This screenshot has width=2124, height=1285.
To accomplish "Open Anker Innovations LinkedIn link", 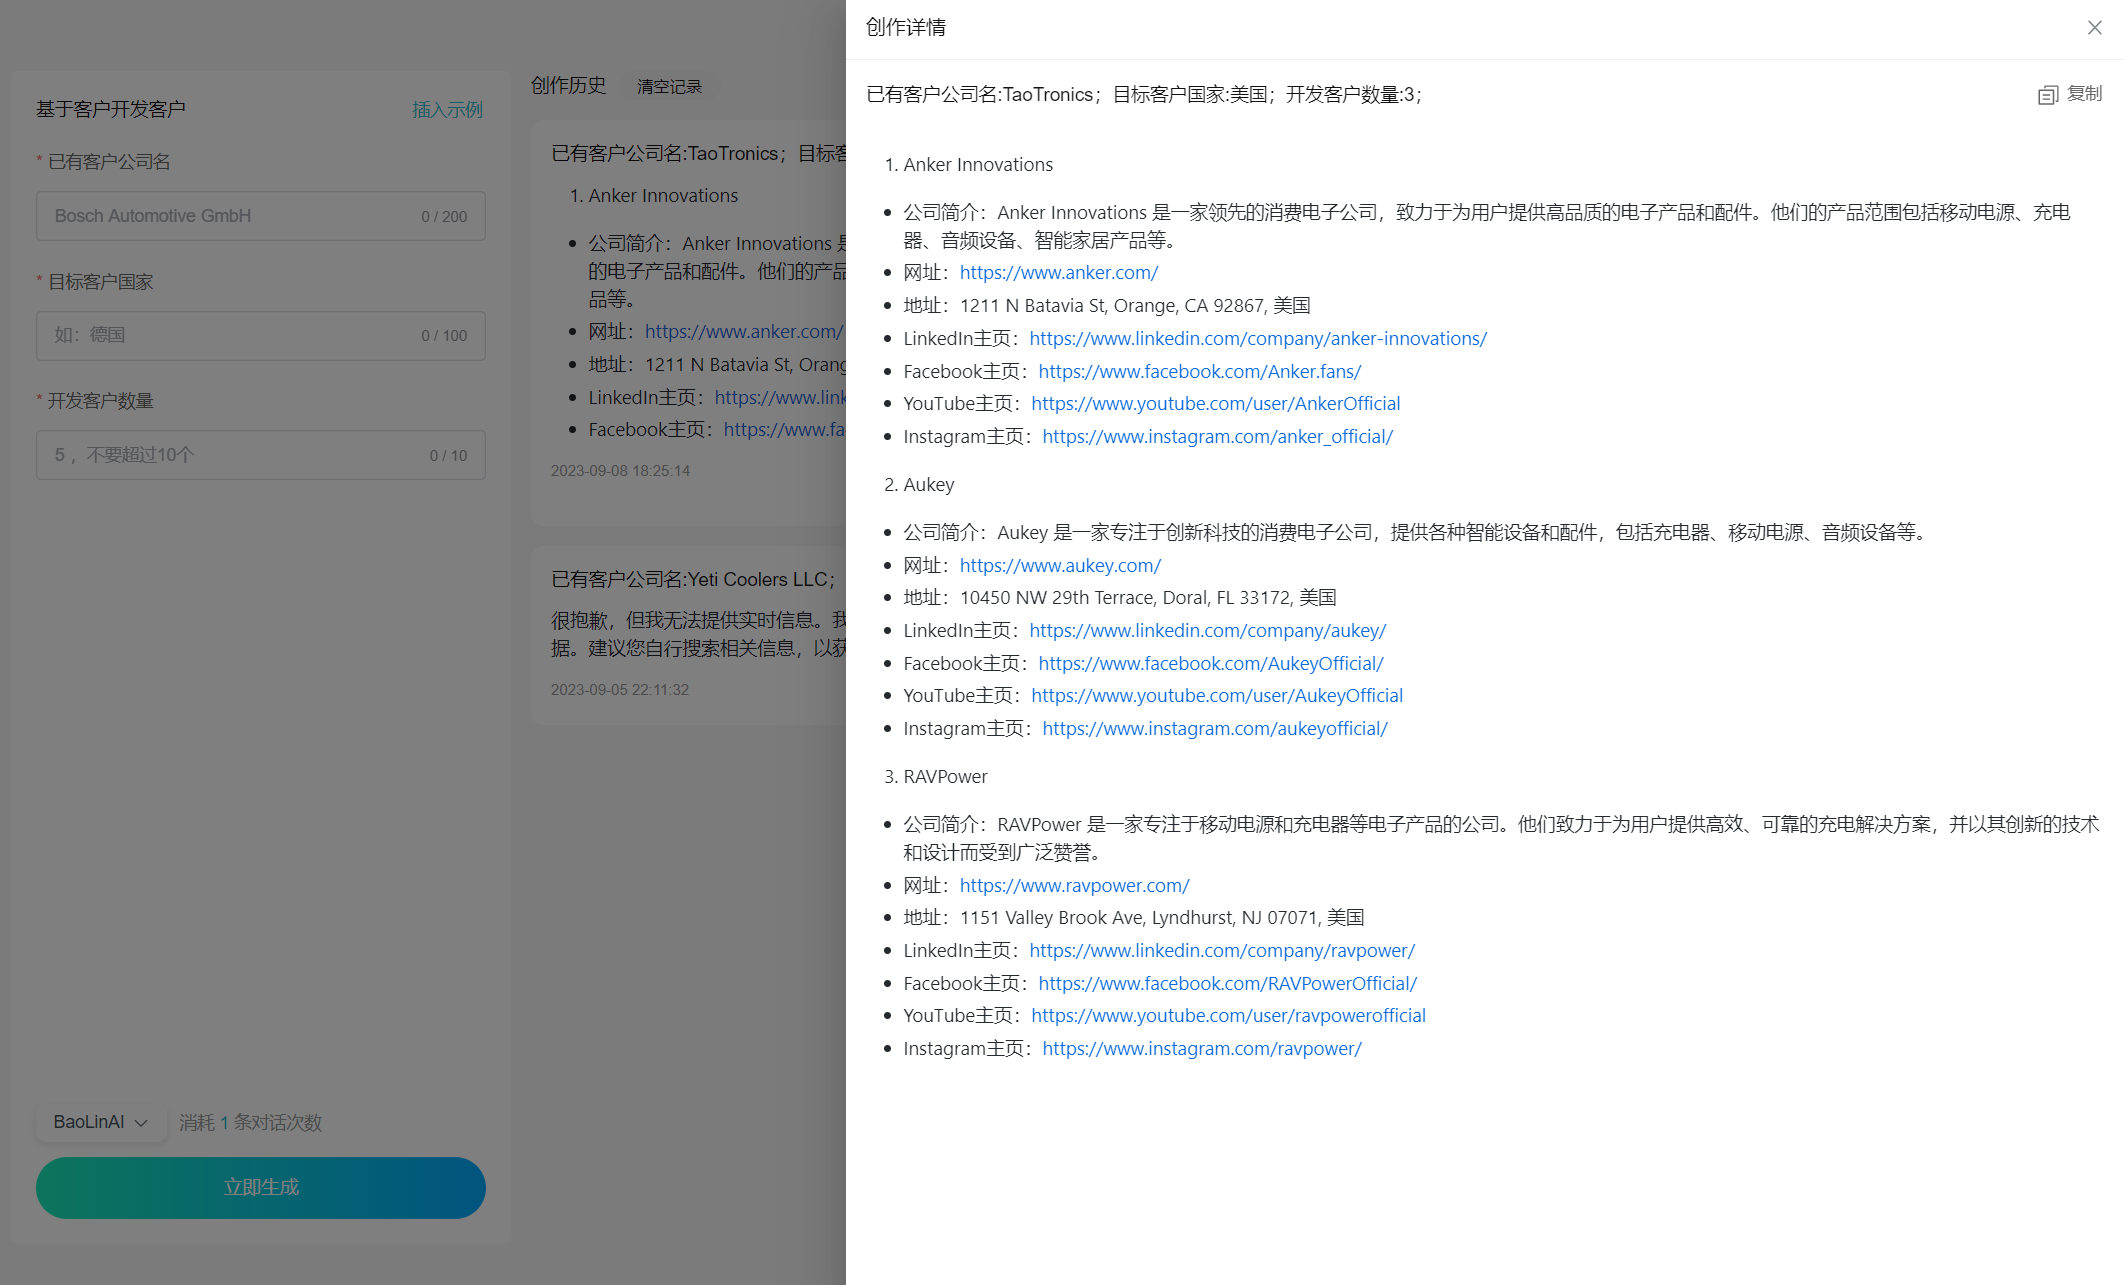I will [x=1258, y=339].
